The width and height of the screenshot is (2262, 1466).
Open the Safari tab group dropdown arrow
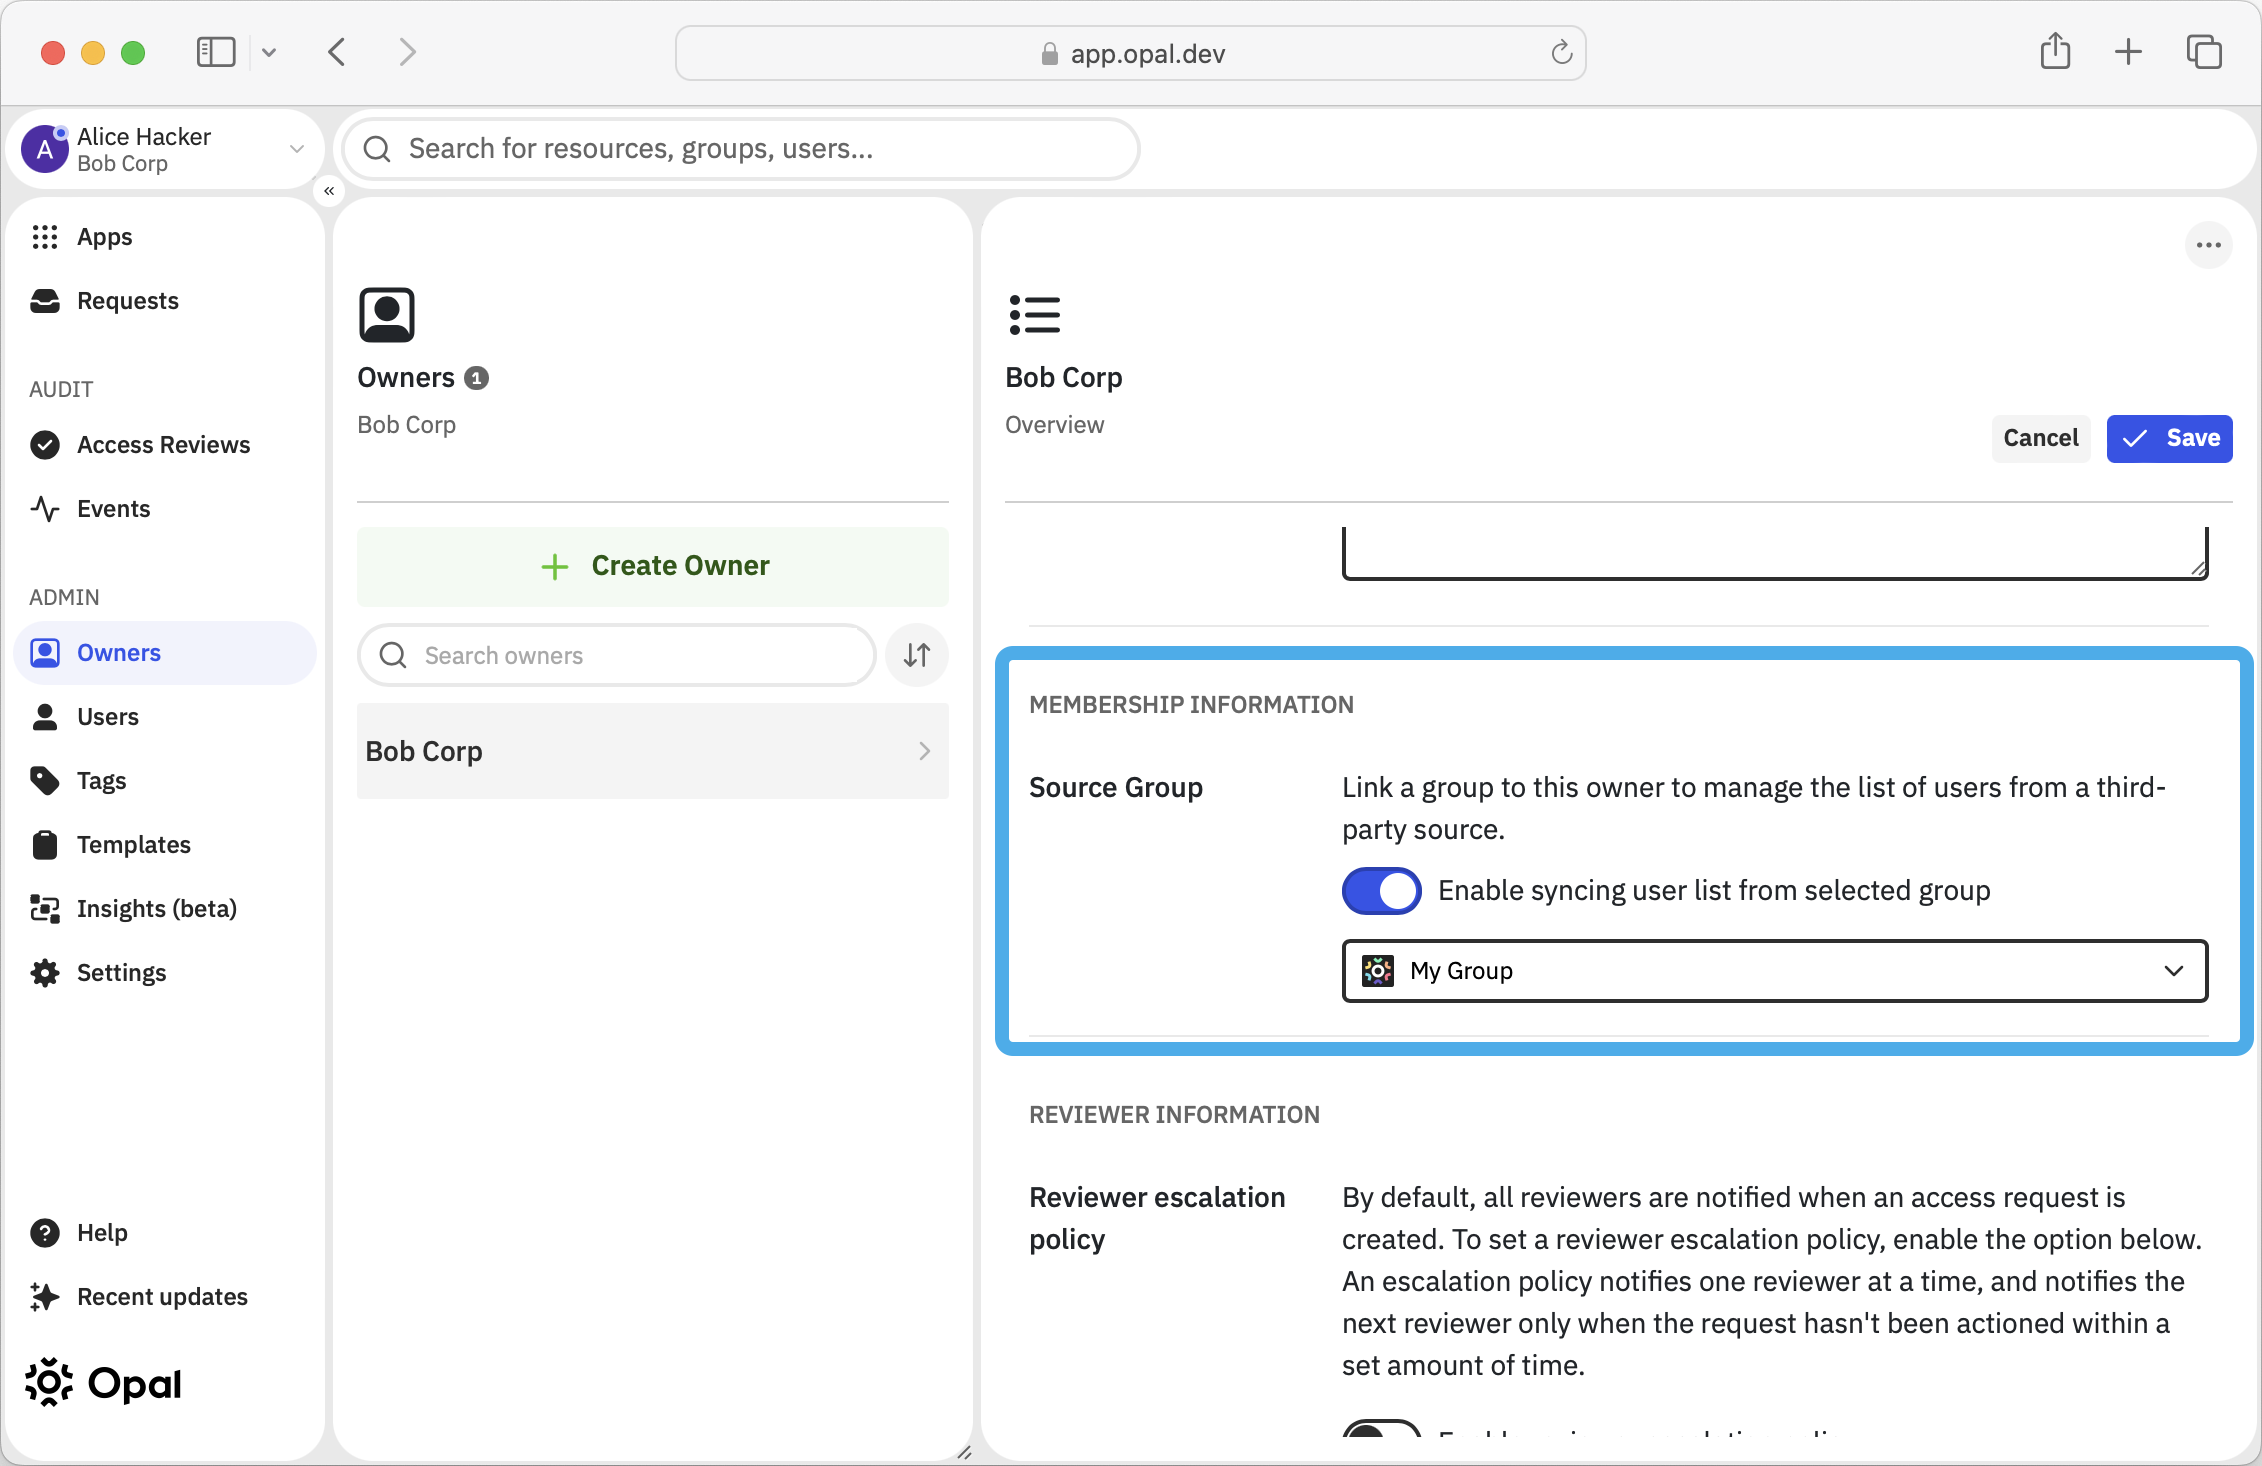269,52
